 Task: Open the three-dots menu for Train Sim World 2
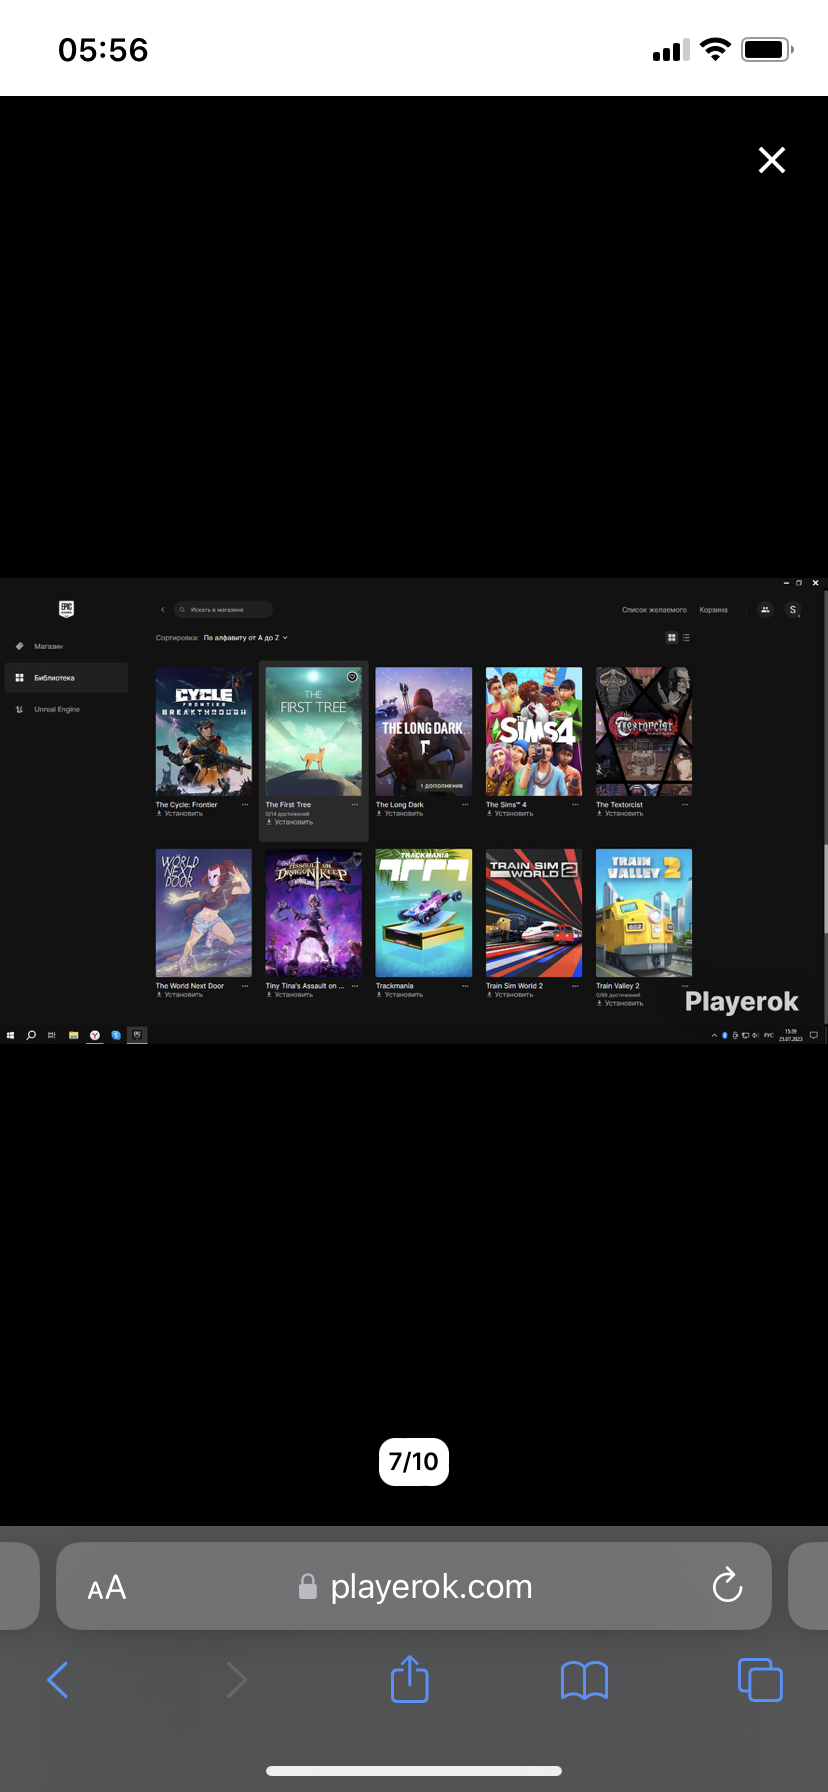point(575,986)
